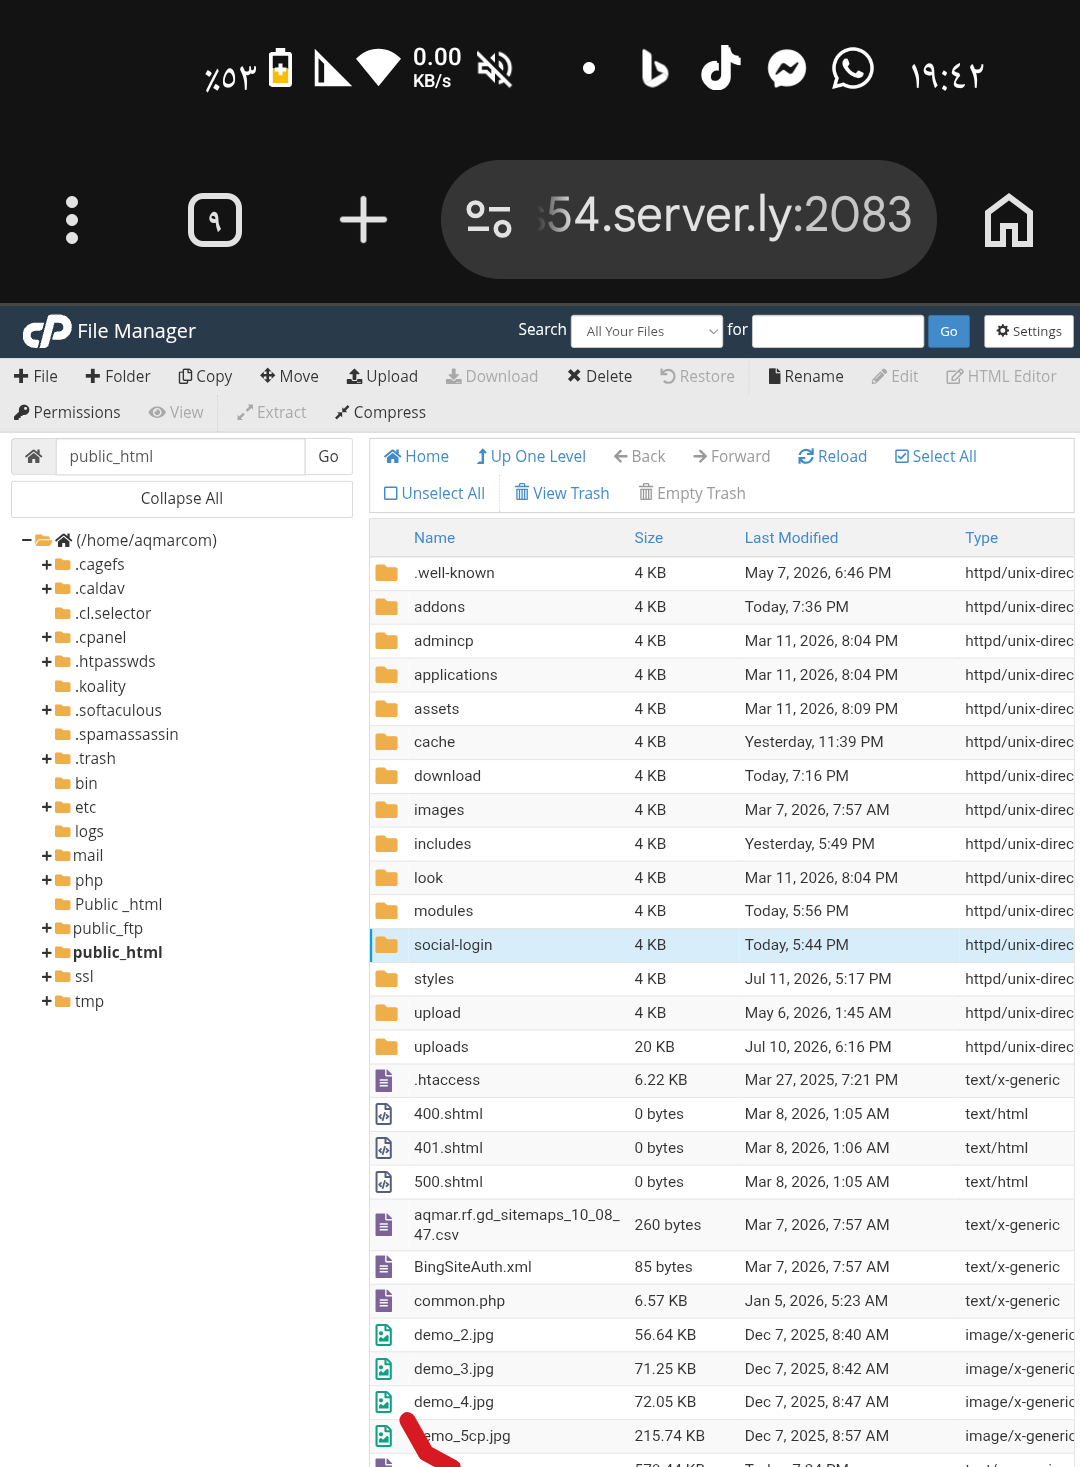
Task: Click the search text input field
Action: pyautogui.click(x=838, y=331)
